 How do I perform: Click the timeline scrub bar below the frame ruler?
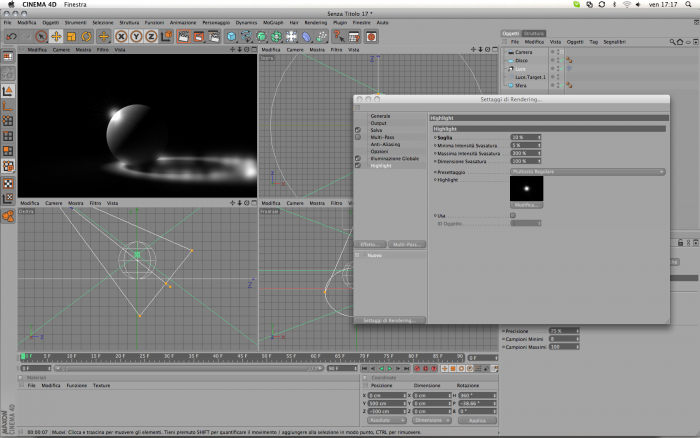188,368
